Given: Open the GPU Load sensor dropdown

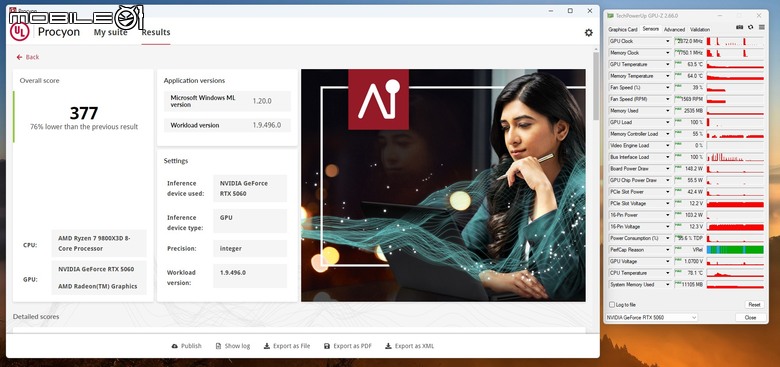Looking at the screenshot, I should (668, 122).
